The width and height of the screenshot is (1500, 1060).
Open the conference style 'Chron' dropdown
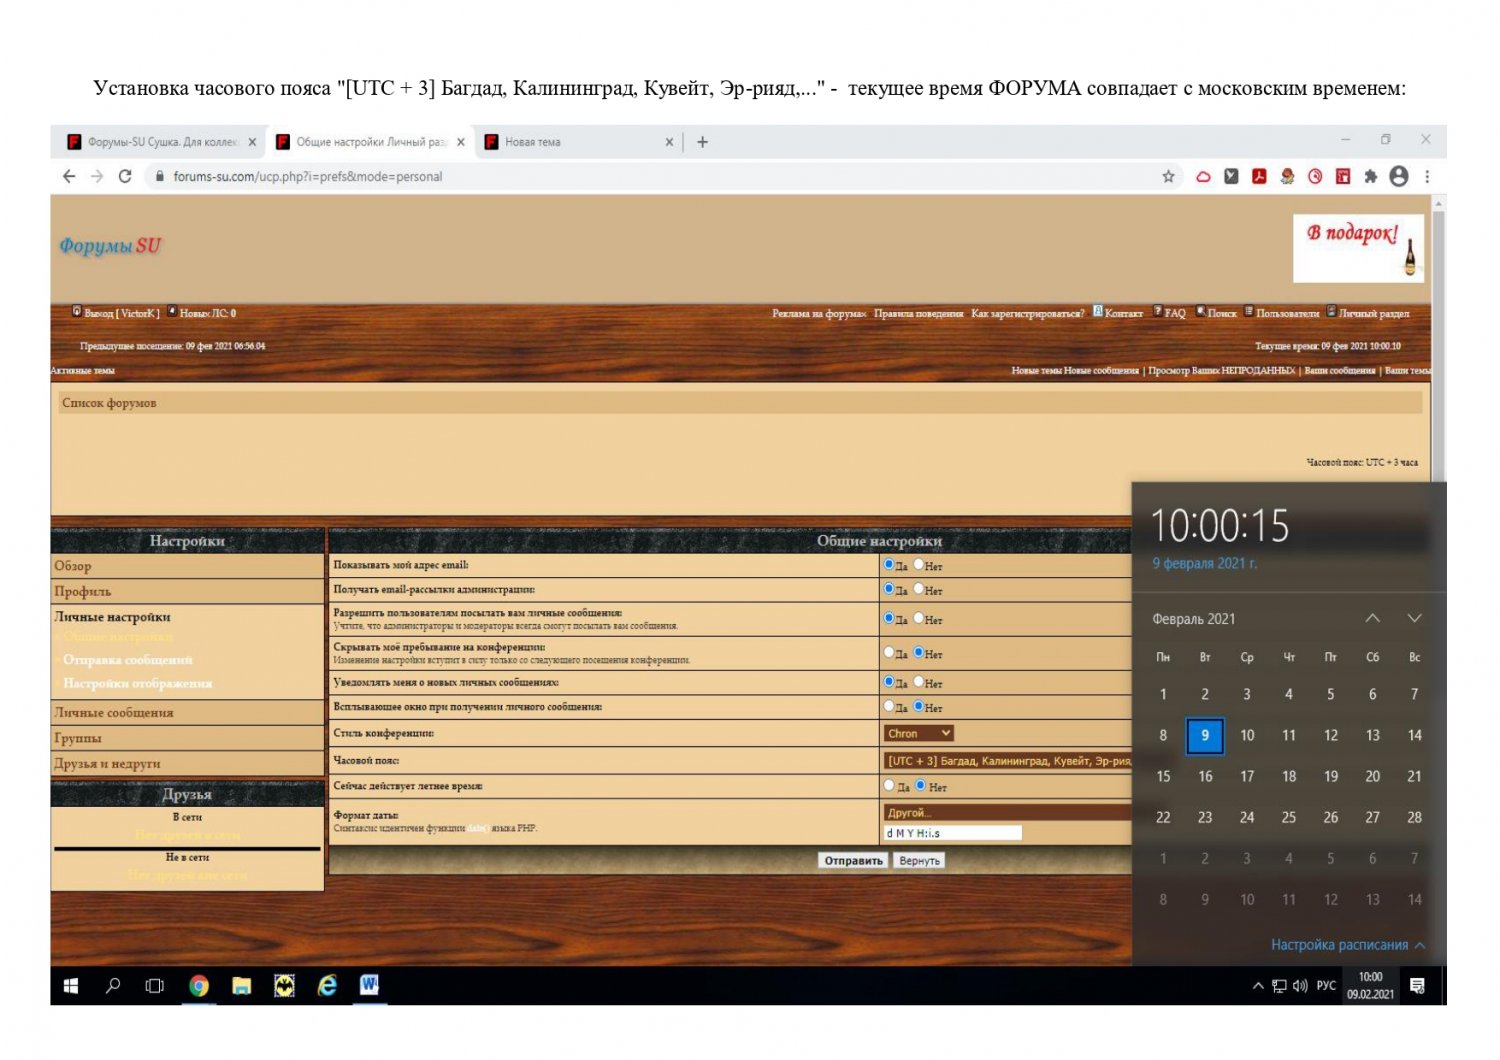[918, 734]
